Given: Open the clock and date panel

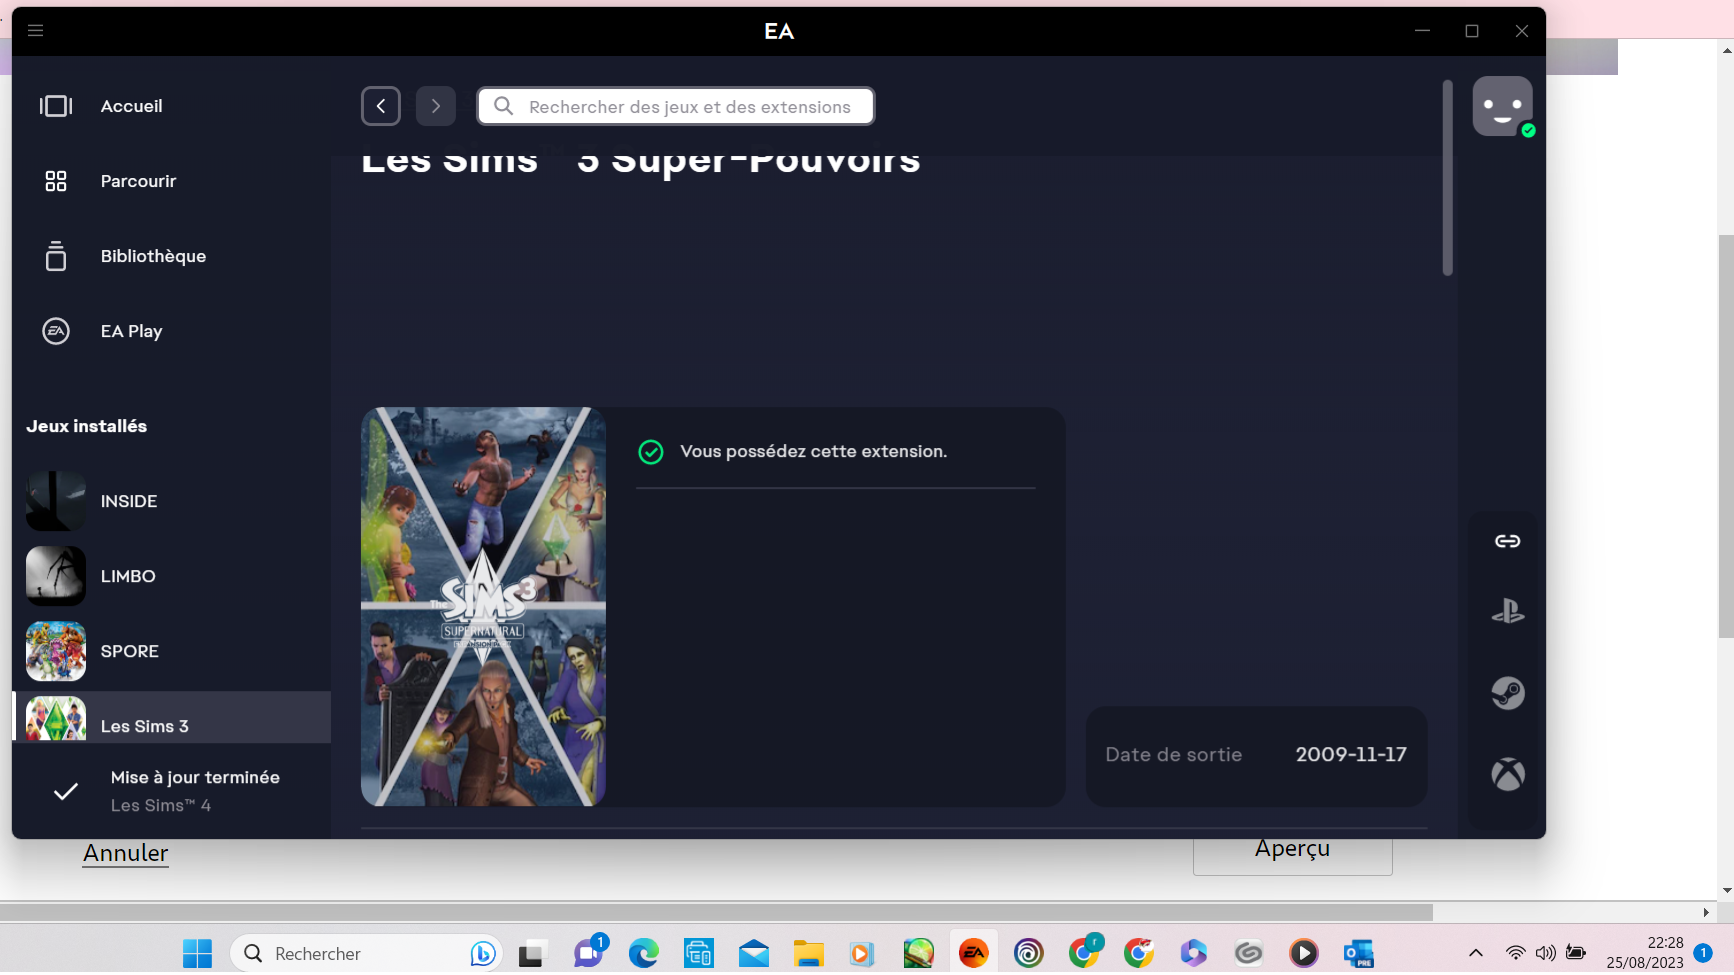Looking at the screenshot, I should 1645,953.
